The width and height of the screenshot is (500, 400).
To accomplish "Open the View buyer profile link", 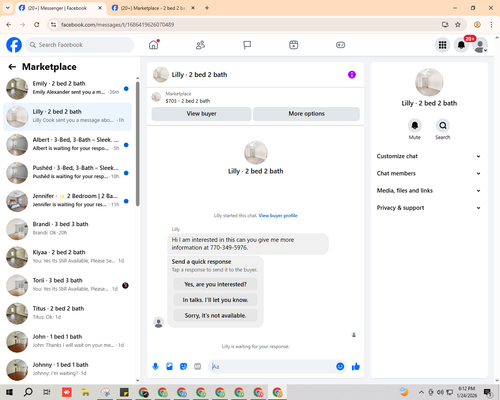I will click(278, 216).
